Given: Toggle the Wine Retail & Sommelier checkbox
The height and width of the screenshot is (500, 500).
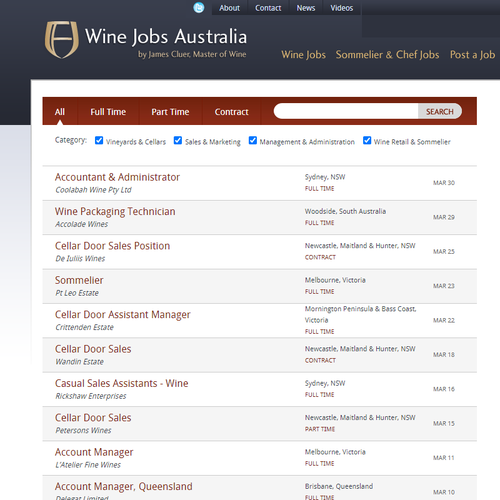Looking at the screenshot, I should (x=367, y=140).
